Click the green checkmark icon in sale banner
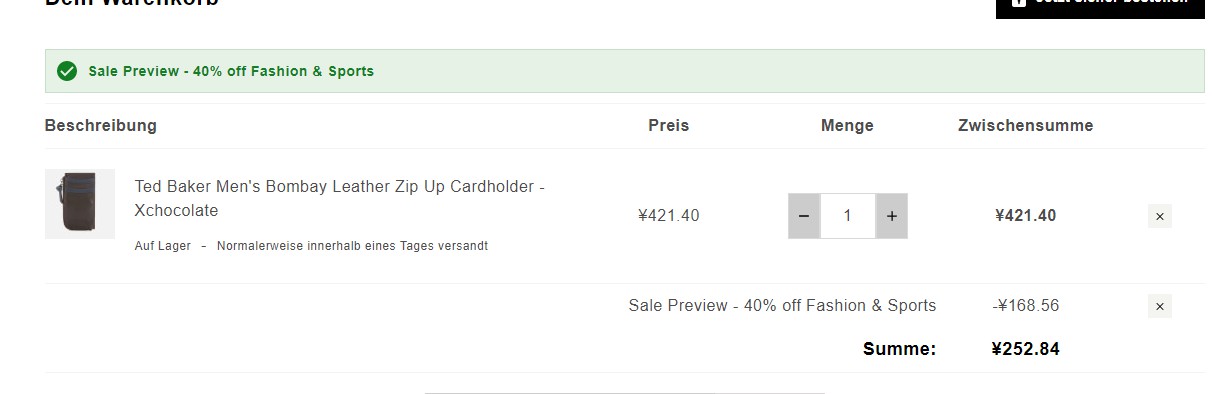1212x394 pixels. click(x=67, y=71)
